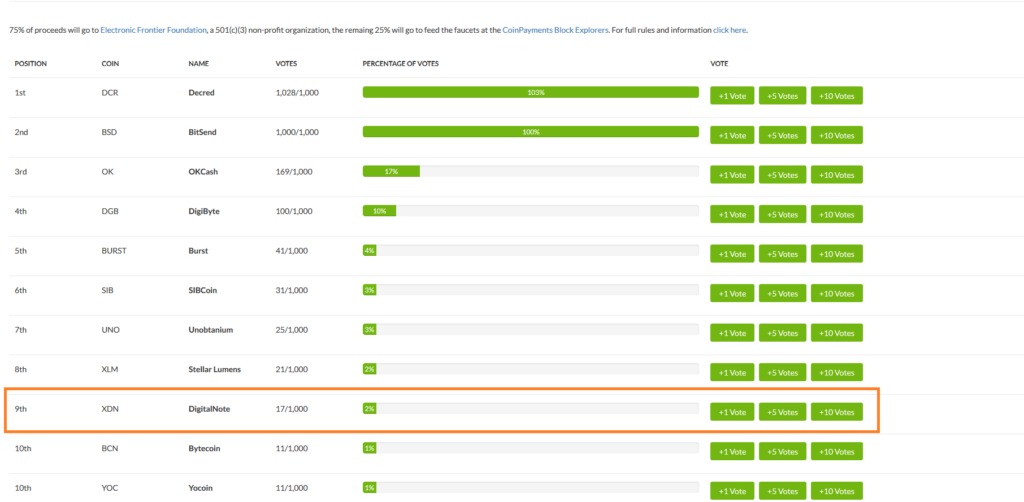Image resolution: width=1024 pixels, height=502 pixels.
Task: Click the XDN coin symbol
Action: [x=109, y=409]
